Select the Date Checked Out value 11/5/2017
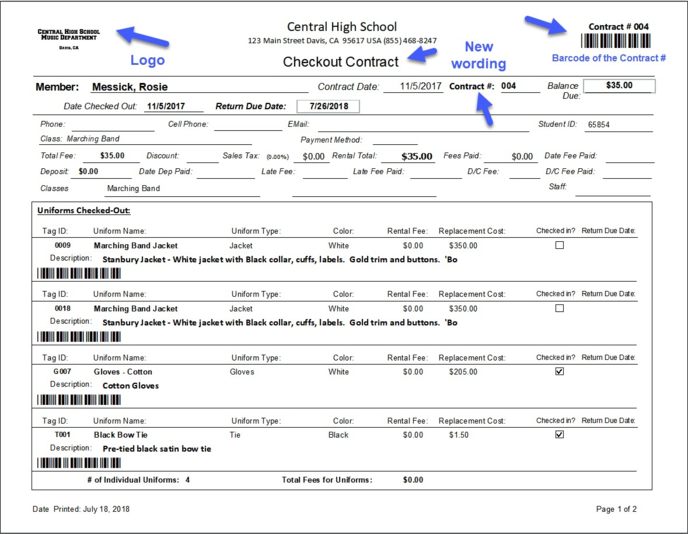688x534 pixels. tap(168, 105)
